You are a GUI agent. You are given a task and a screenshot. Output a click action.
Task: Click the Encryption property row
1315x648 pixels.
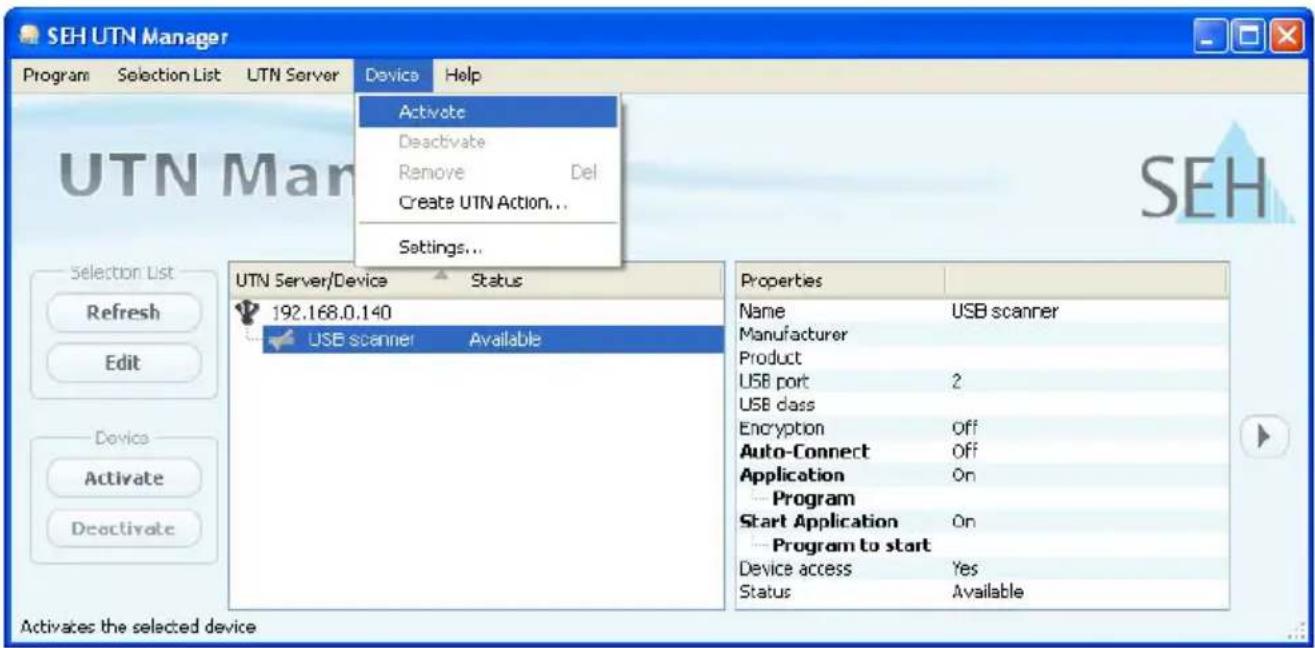click(980, 428)
